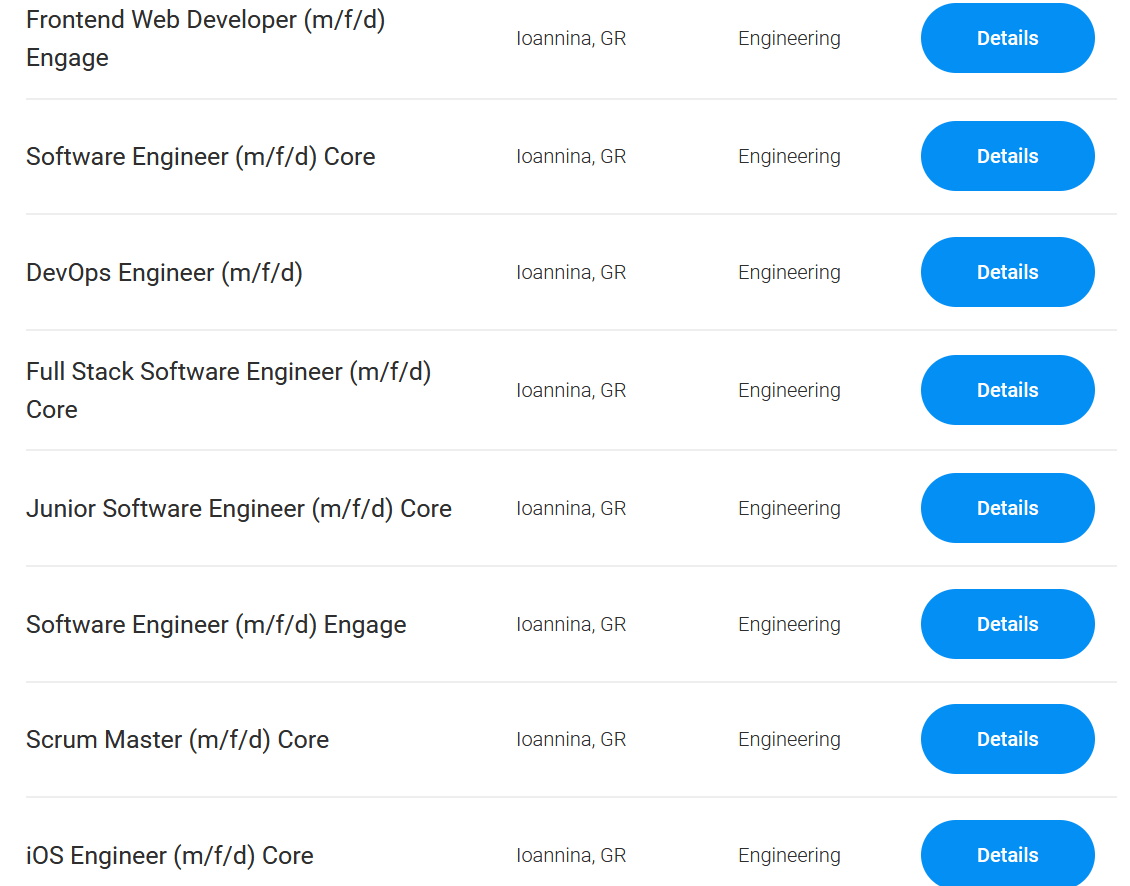Screen dimensions: 1130x886
Task: Click Ioannina, GR location in DevOps row
Action: click(x=571, y=273)
